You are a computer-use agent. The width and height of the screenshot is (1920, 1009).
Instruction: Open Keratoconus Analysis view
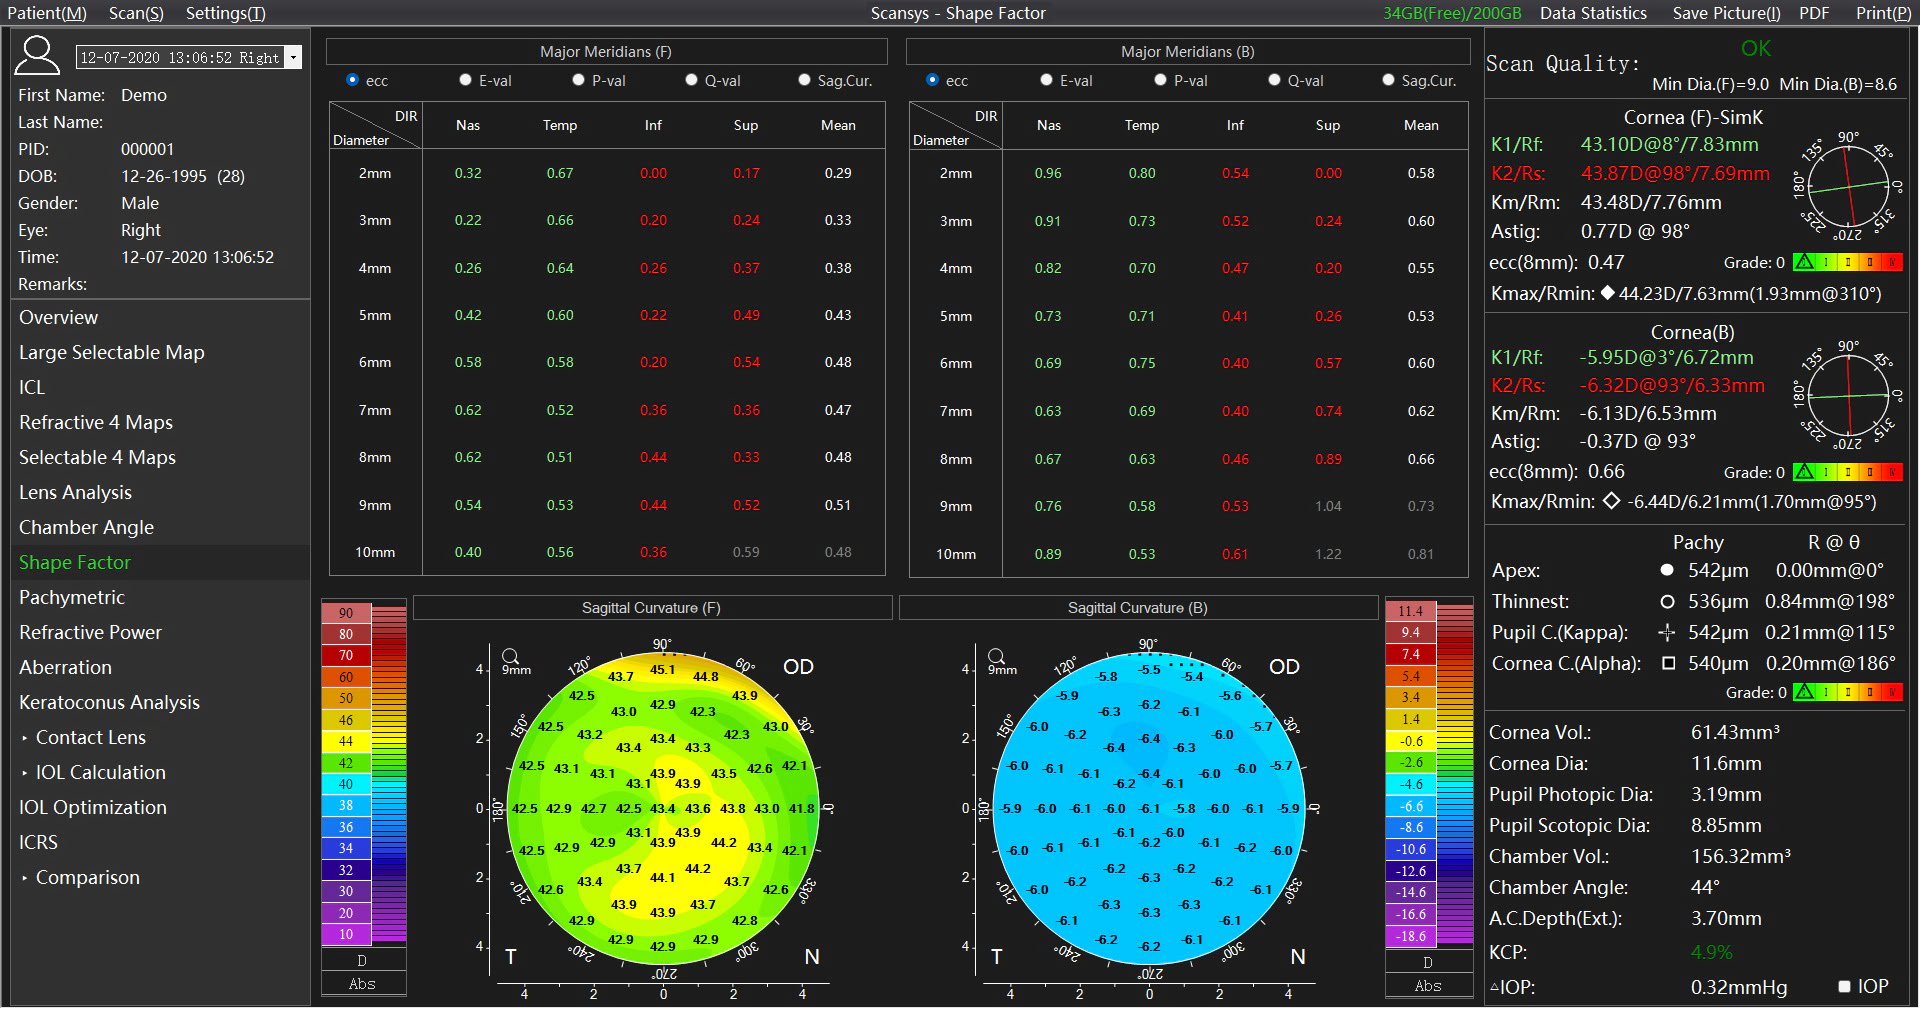click(x=109, y=702)
